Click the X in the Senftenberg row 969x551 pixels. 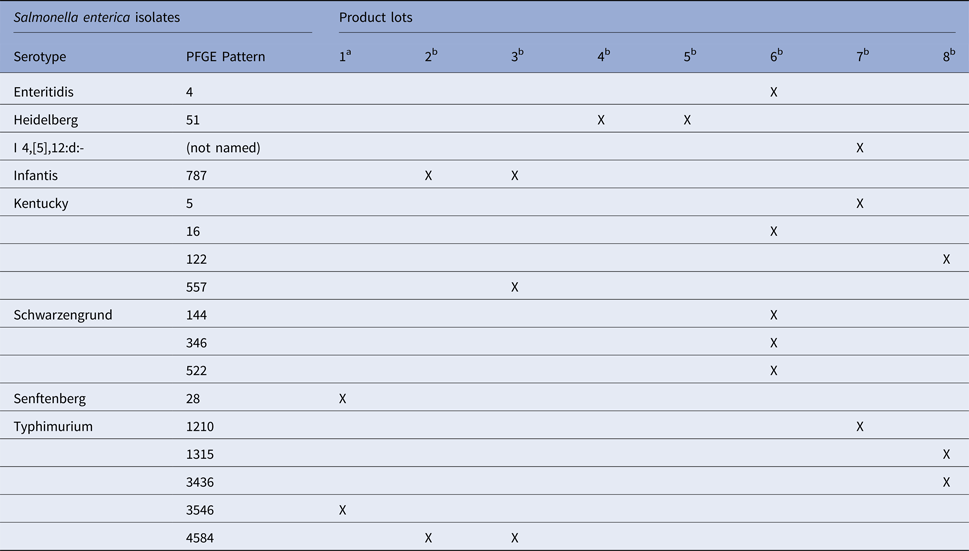click(x=343, y=399)
